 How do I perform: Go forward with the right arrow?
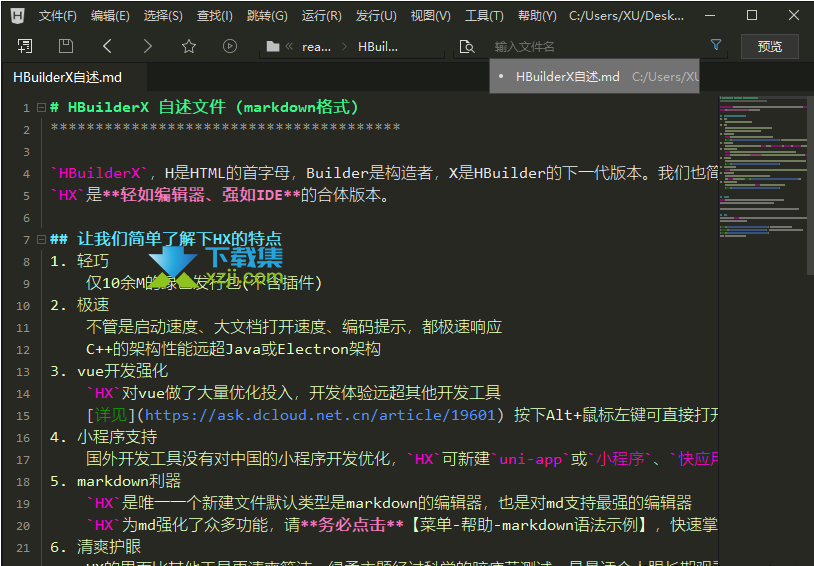[147, 46]
